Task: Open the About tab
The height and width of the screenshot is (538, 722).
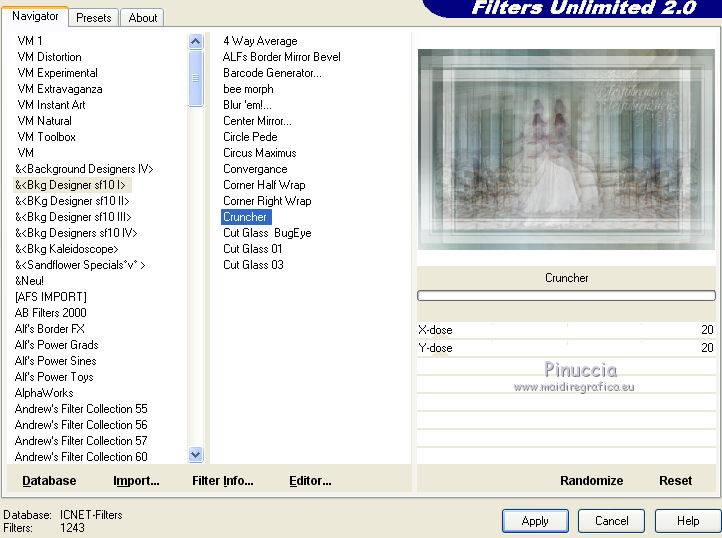Action: coord(143,18)
